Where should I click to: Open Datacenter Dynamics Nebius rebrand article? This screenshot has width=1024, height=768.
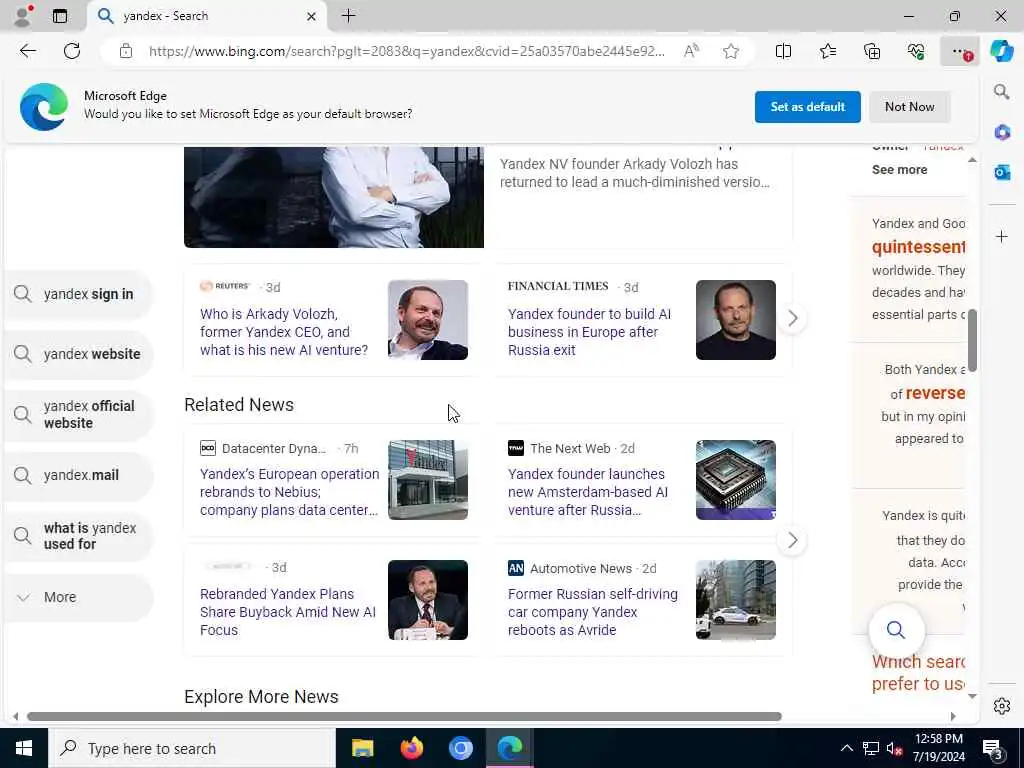click(x=289, y=492)
